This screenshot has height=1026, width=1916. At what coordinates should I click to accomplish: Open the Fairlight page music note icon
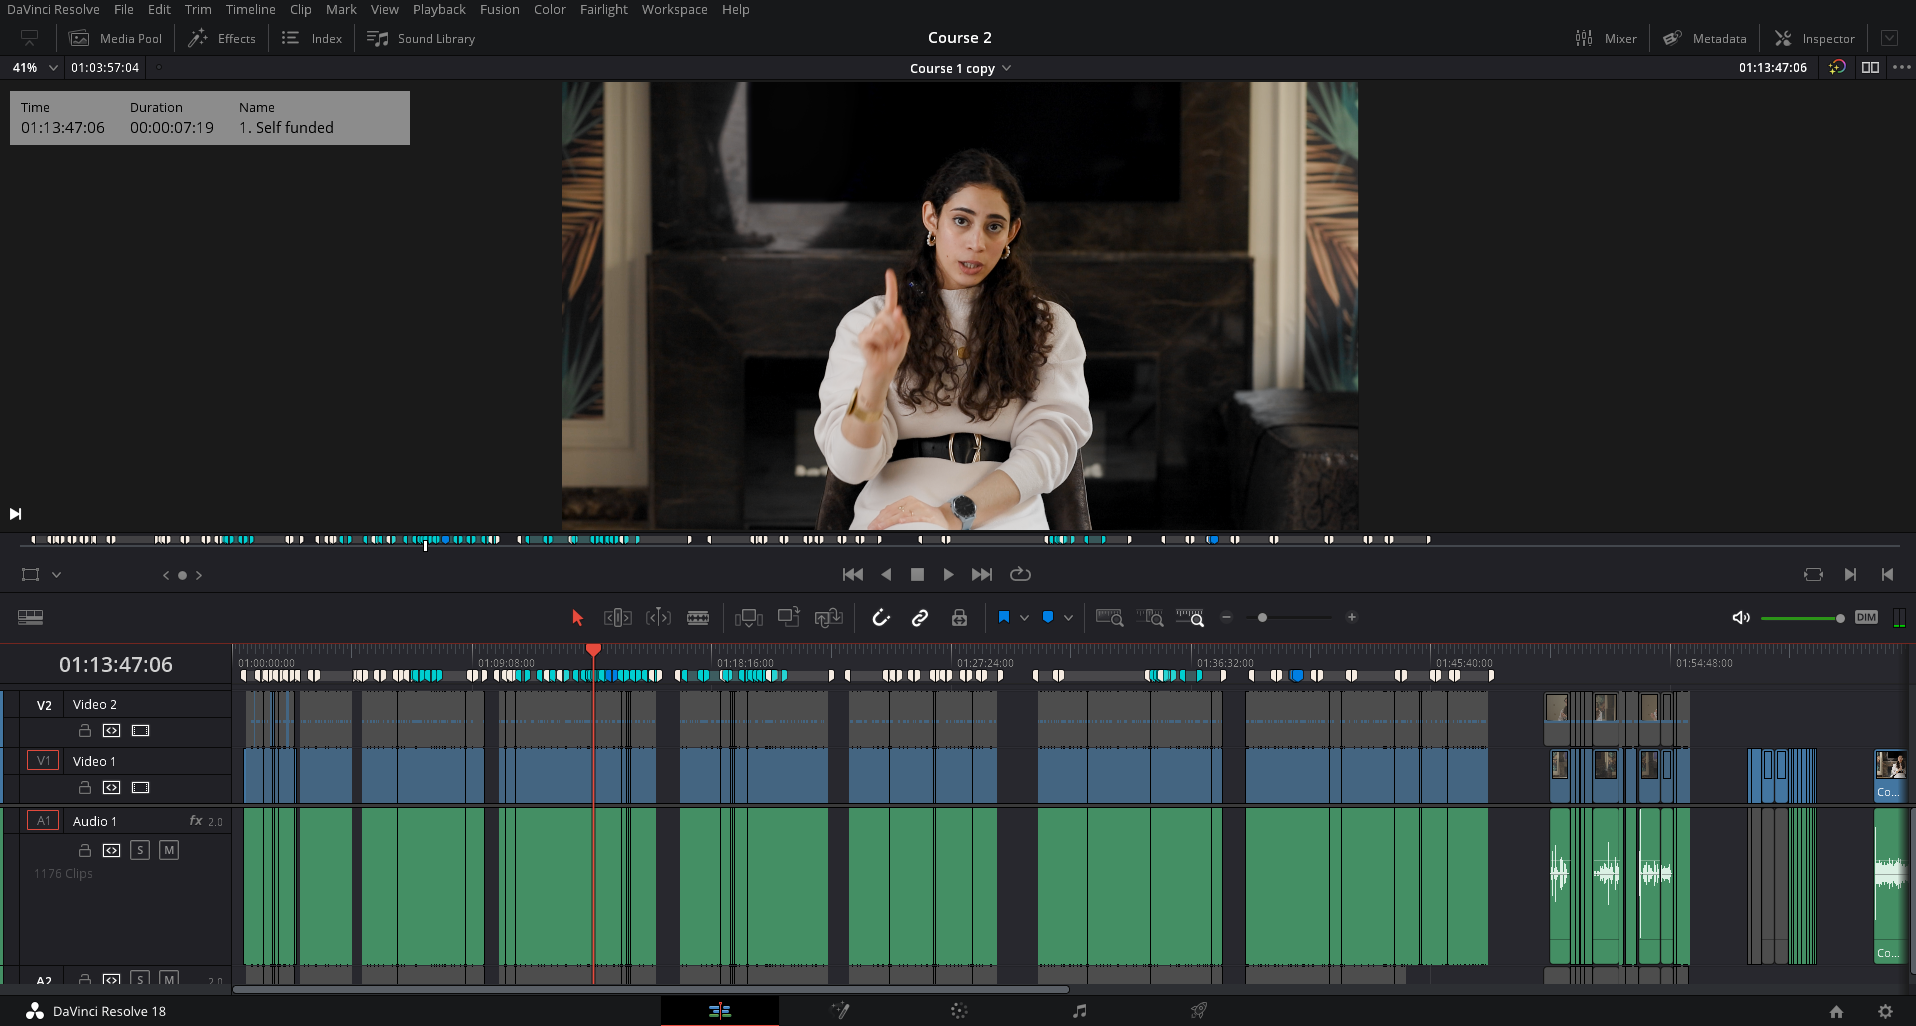[x=1080, y=1011]
